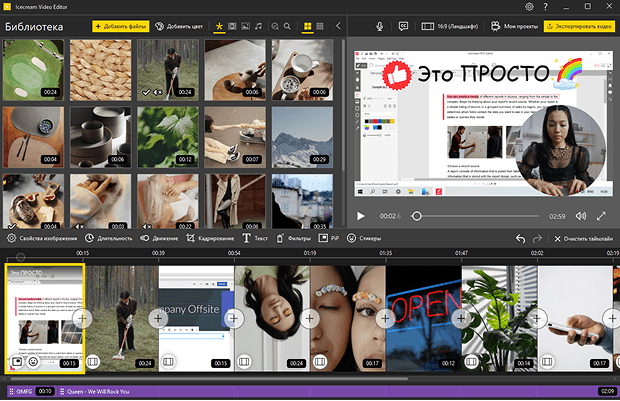
Task: Filter library by image files
Action: [246, 26]
